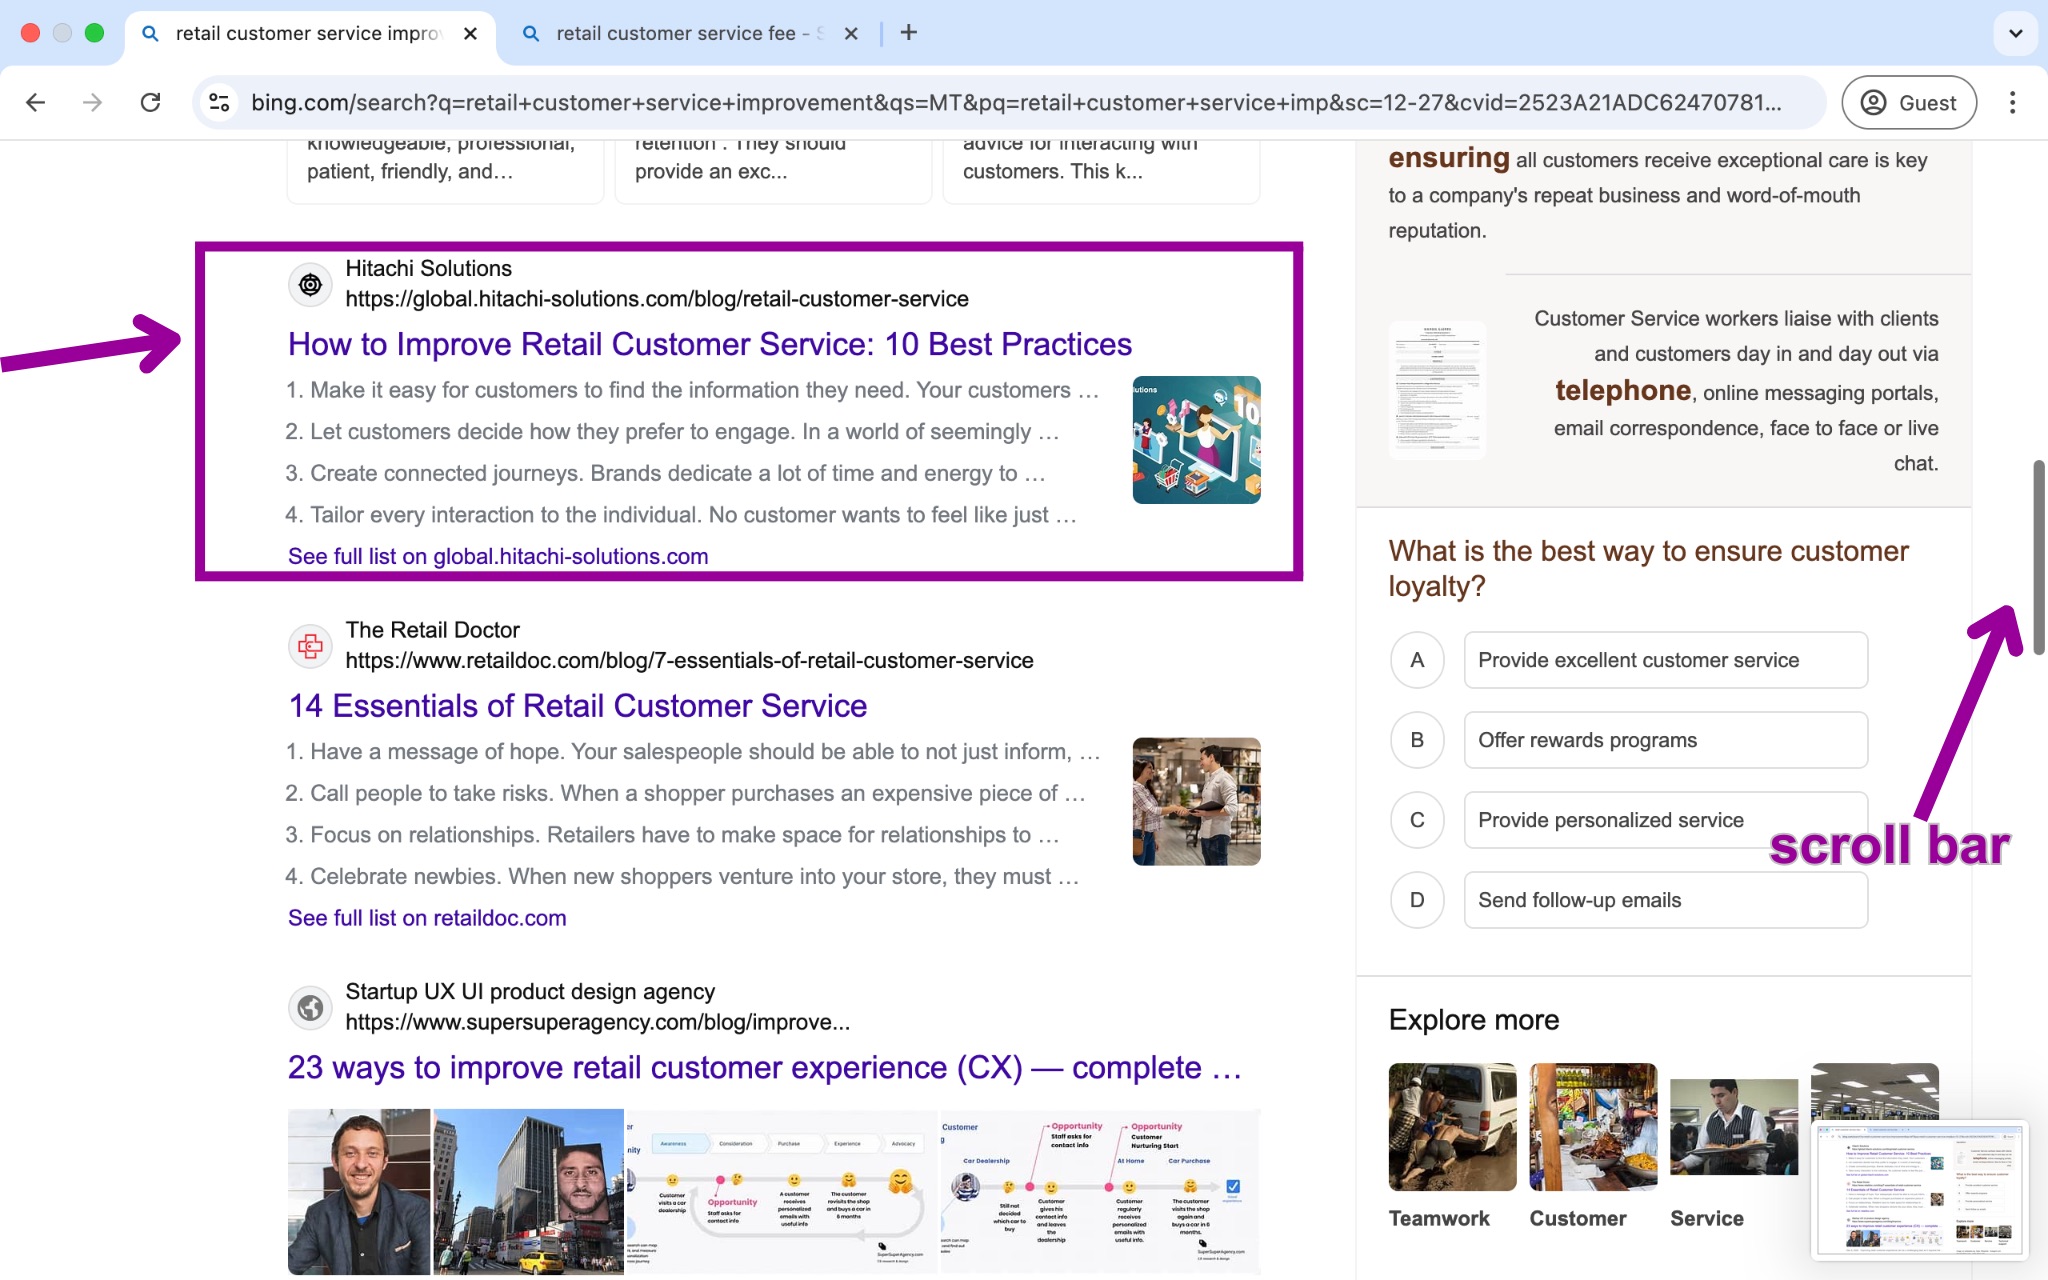Select quiz answer B circle

1417,740
